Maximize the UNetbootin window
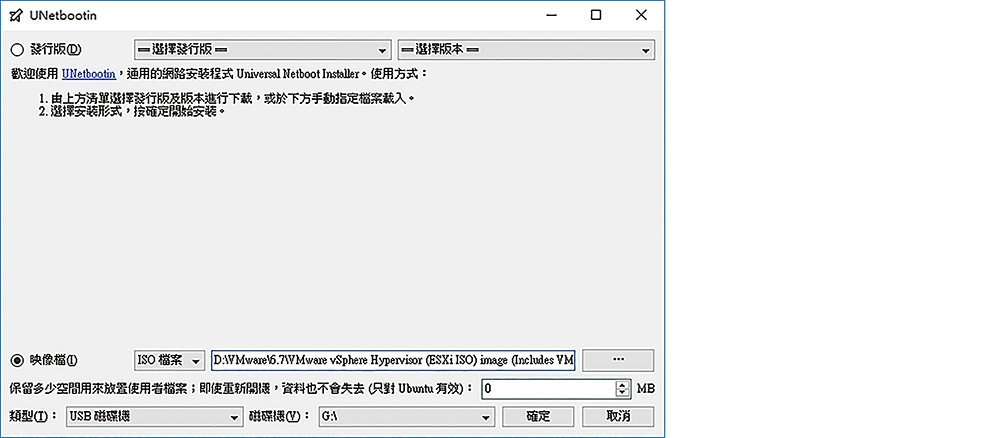Viewport: 1000px width, 438px height. pos(596,15)
